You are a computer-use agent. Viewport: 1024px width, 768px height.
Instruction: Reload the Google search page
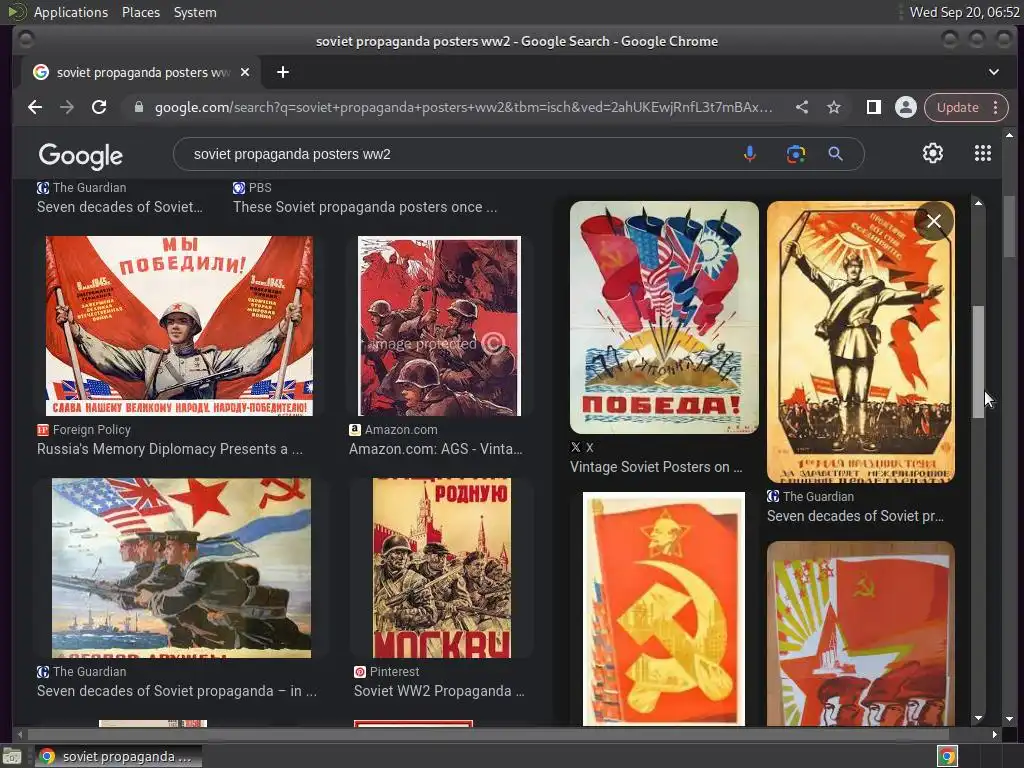tap(99, 107)
